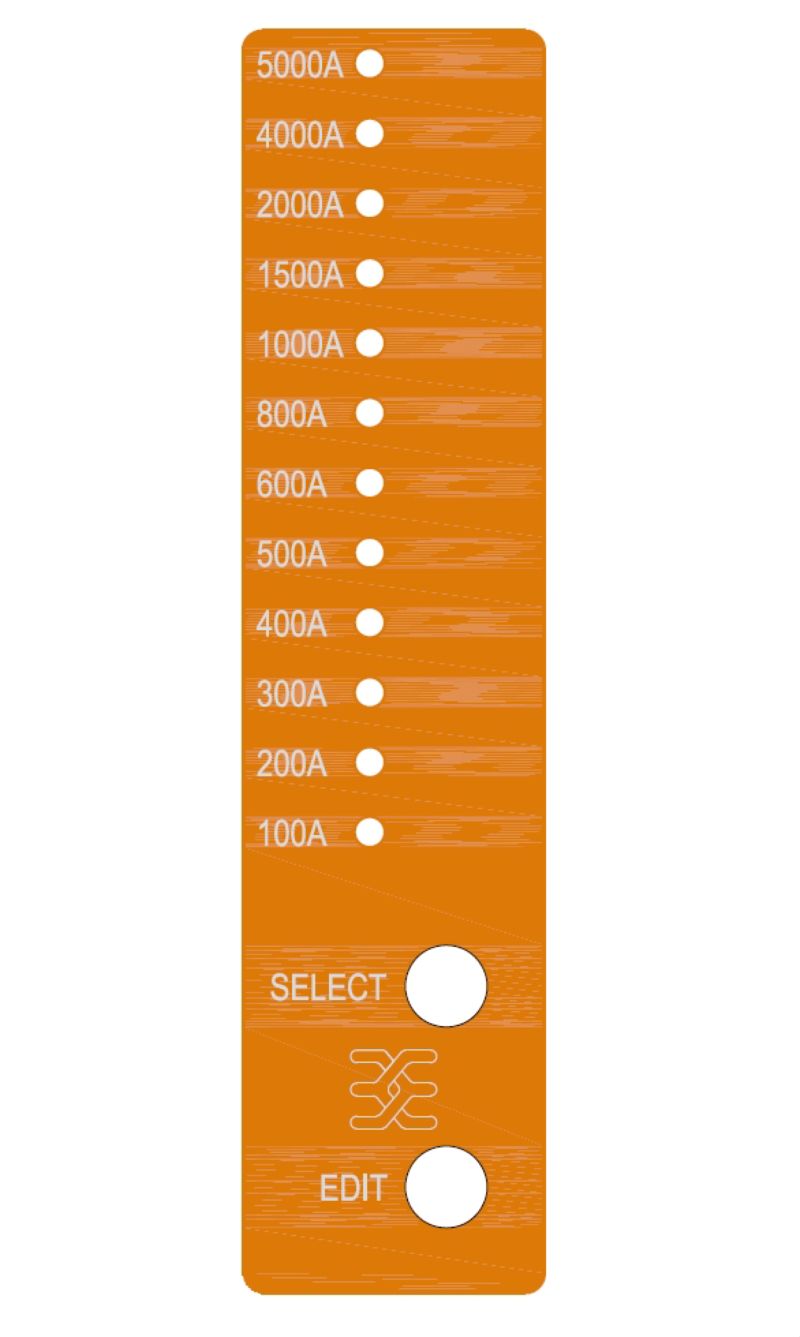Click the 600A indicator dot
This screenshot has width=800, height=1337.
point(370,483)
